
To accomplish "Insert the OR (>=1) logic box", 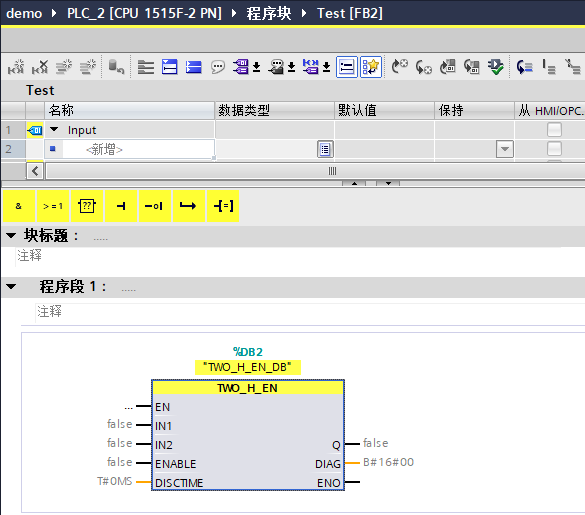I will [x=53, y=206].
